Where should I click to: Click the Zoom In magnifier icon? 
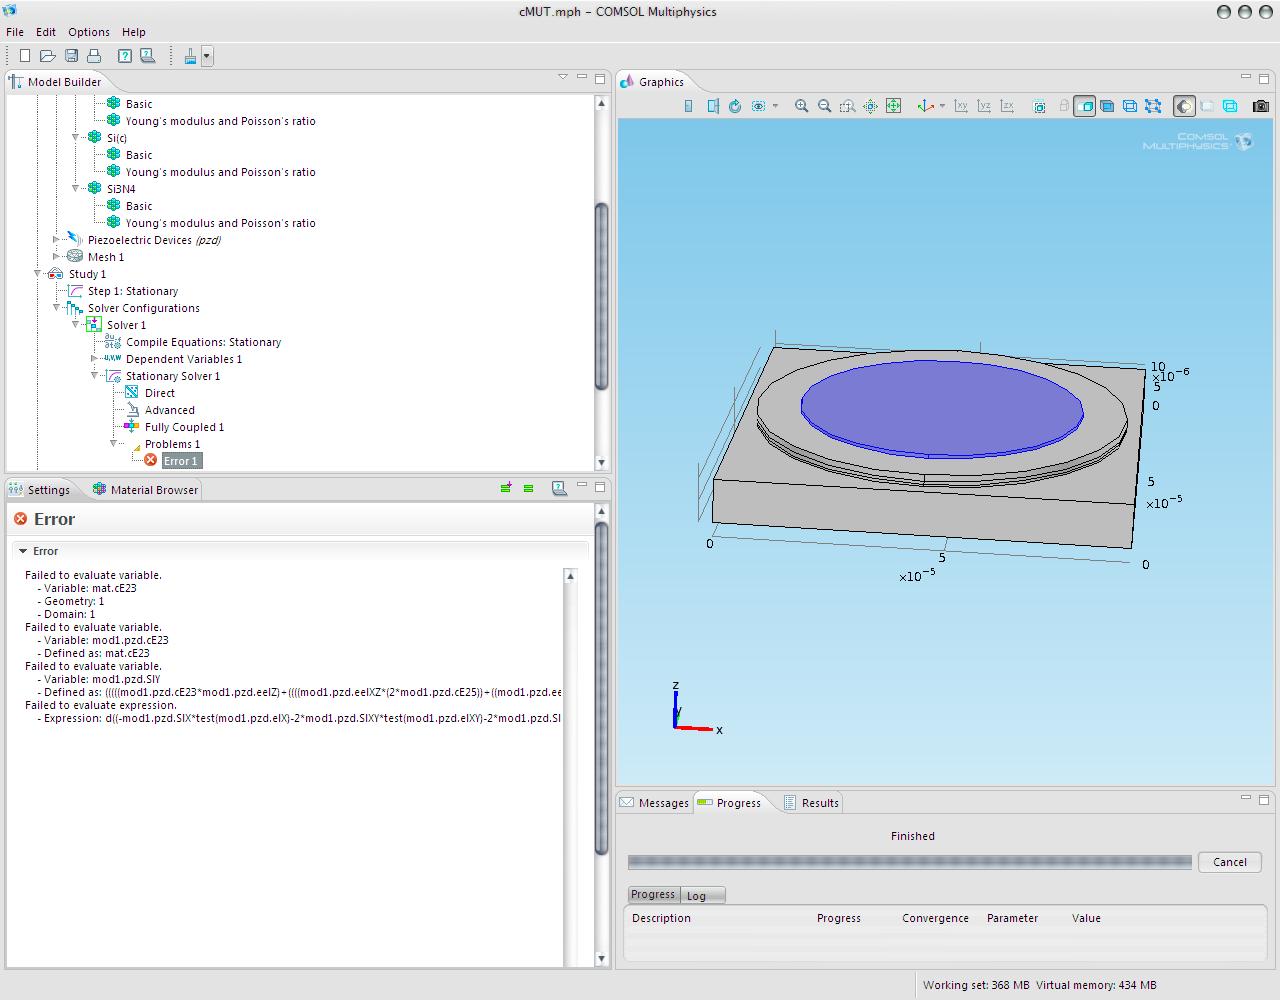point(801,106)
